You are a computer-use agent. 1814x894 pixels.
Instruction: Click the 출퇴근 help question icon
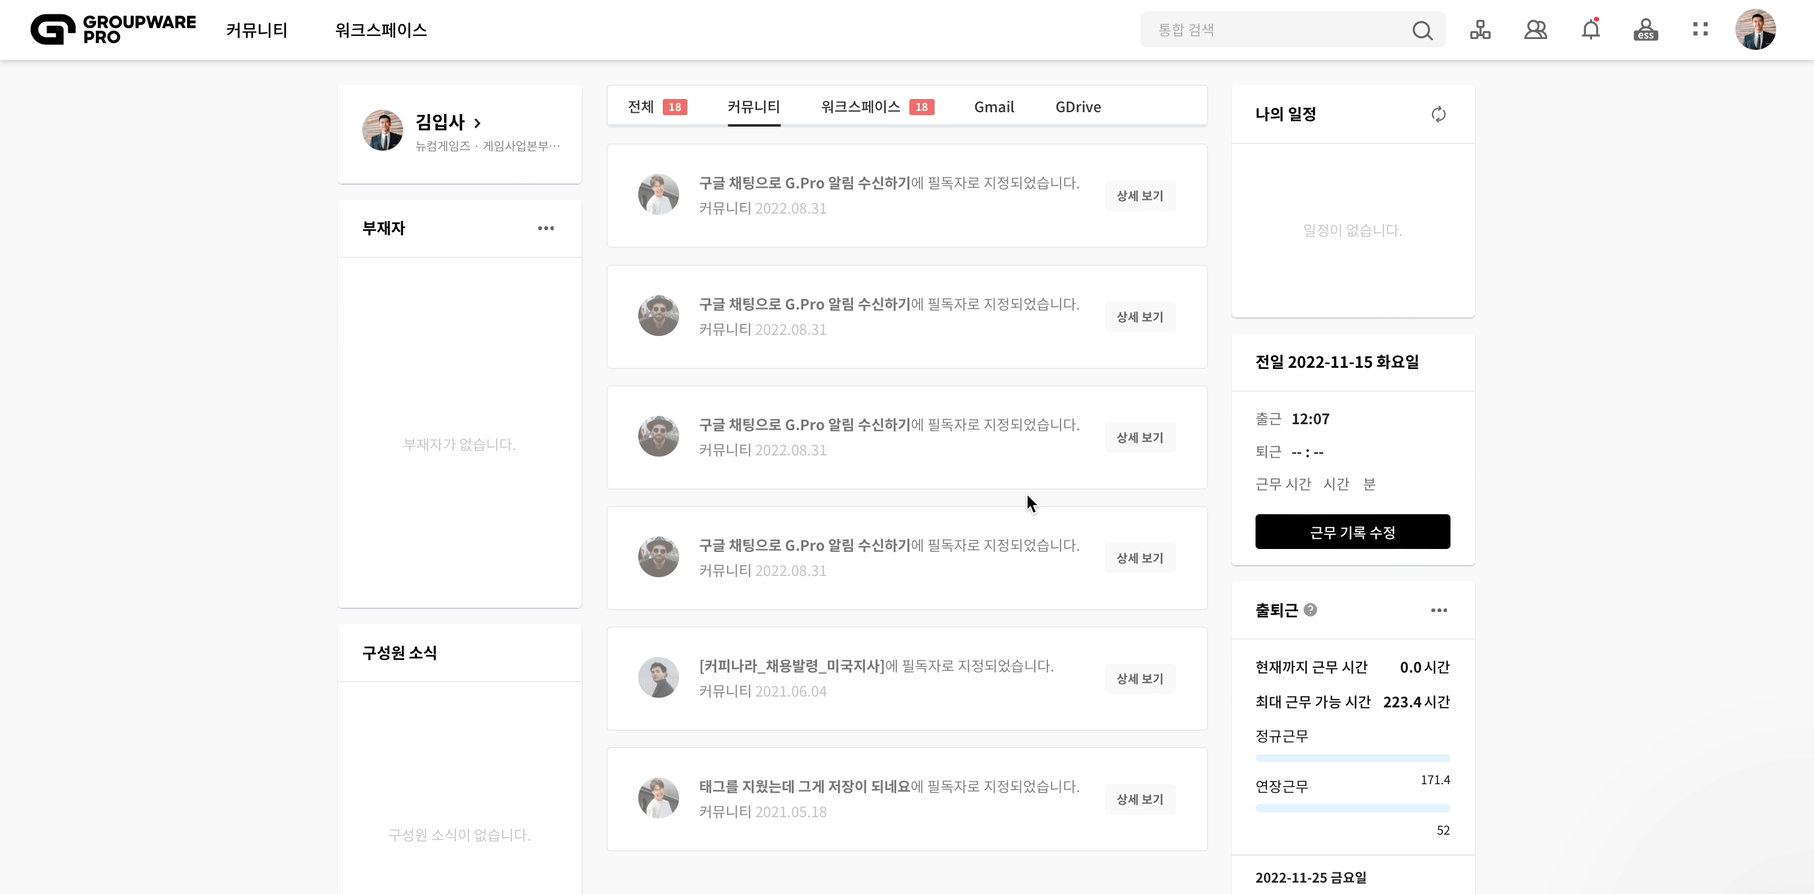point(1310,610)
